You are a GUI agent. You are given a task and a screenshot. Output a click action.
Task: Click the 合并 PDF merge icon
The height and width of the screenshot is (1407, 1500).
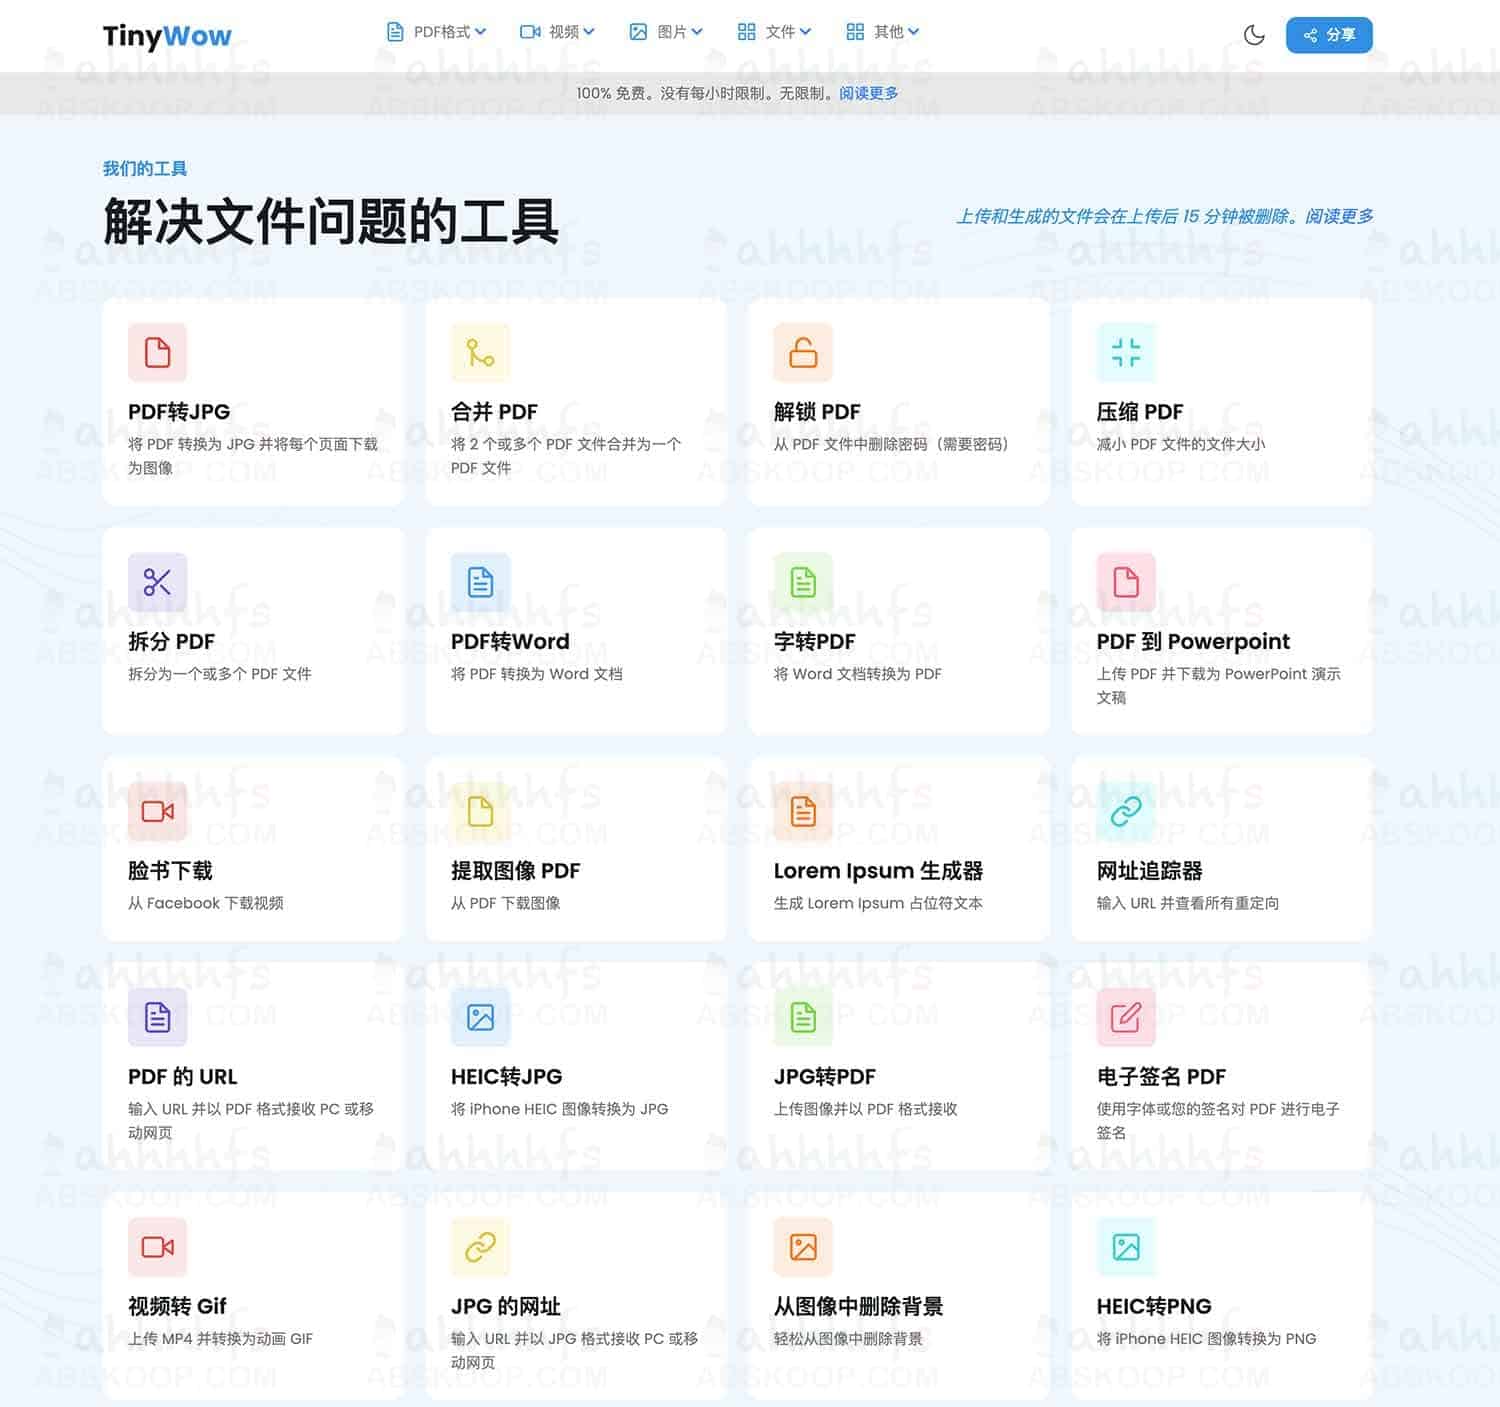pyautogui.click(x=480, y=352)
